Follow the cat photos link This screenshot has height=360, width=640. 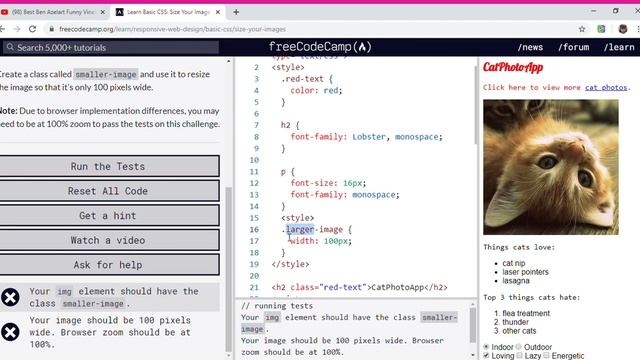pyautogui.click(x=606, y=87)
